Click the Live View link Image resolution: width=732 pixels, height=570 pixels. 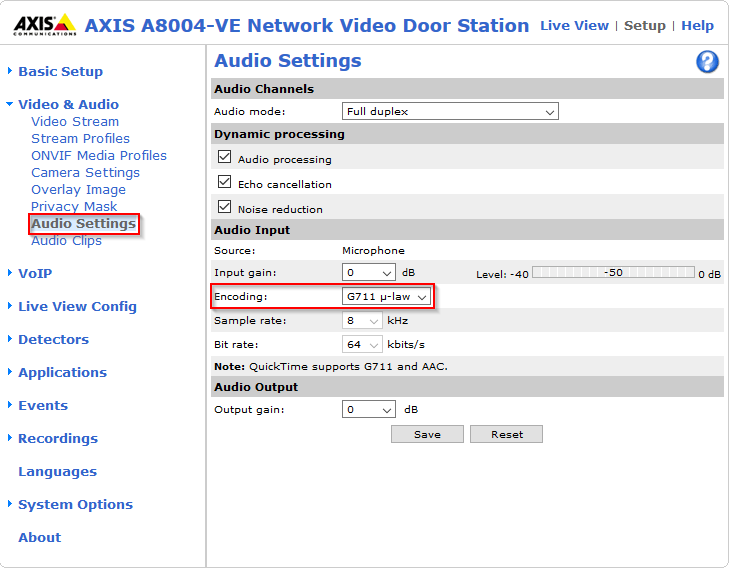[x=574, y=26]
